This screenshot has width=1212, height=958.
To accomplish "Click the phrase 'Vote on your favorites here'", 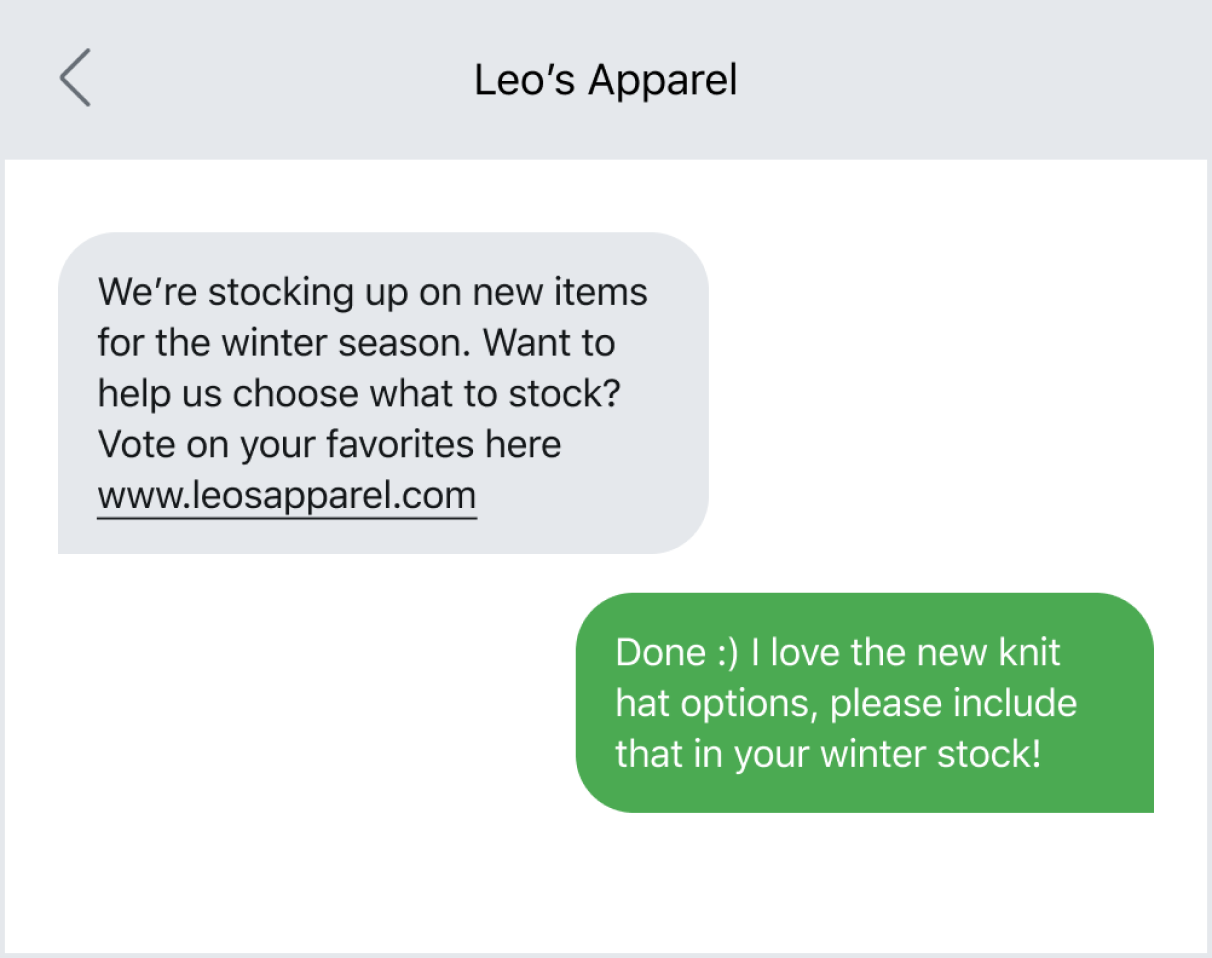I will [x=328, y=443].
